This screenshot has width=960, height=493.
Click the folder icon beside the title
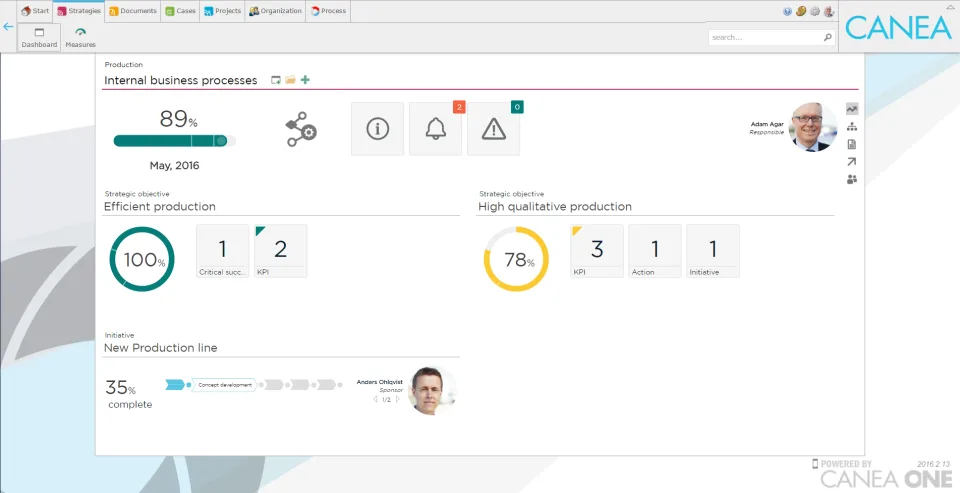pos(290,80)
